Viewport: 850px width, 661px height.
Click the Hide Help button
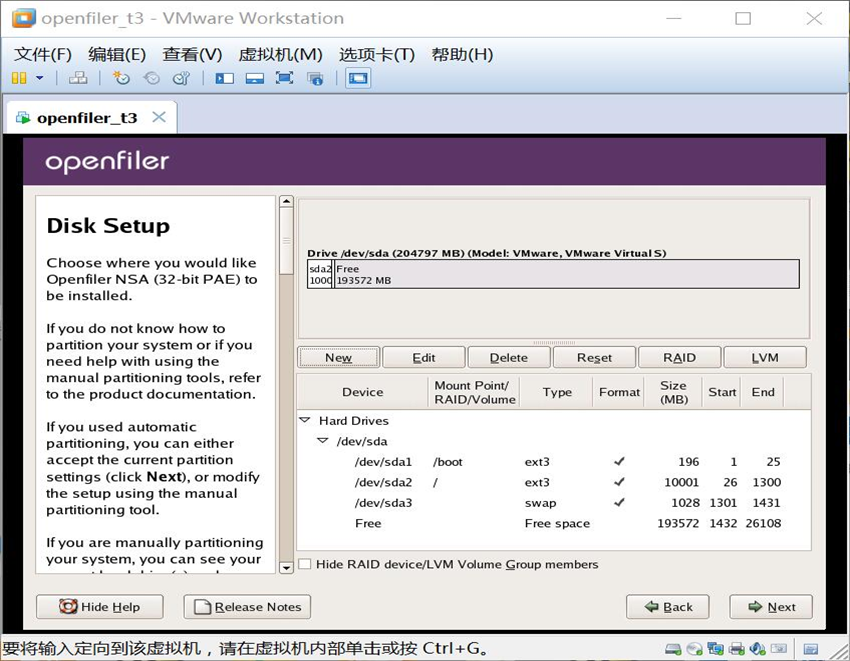(x=100, y=607)
